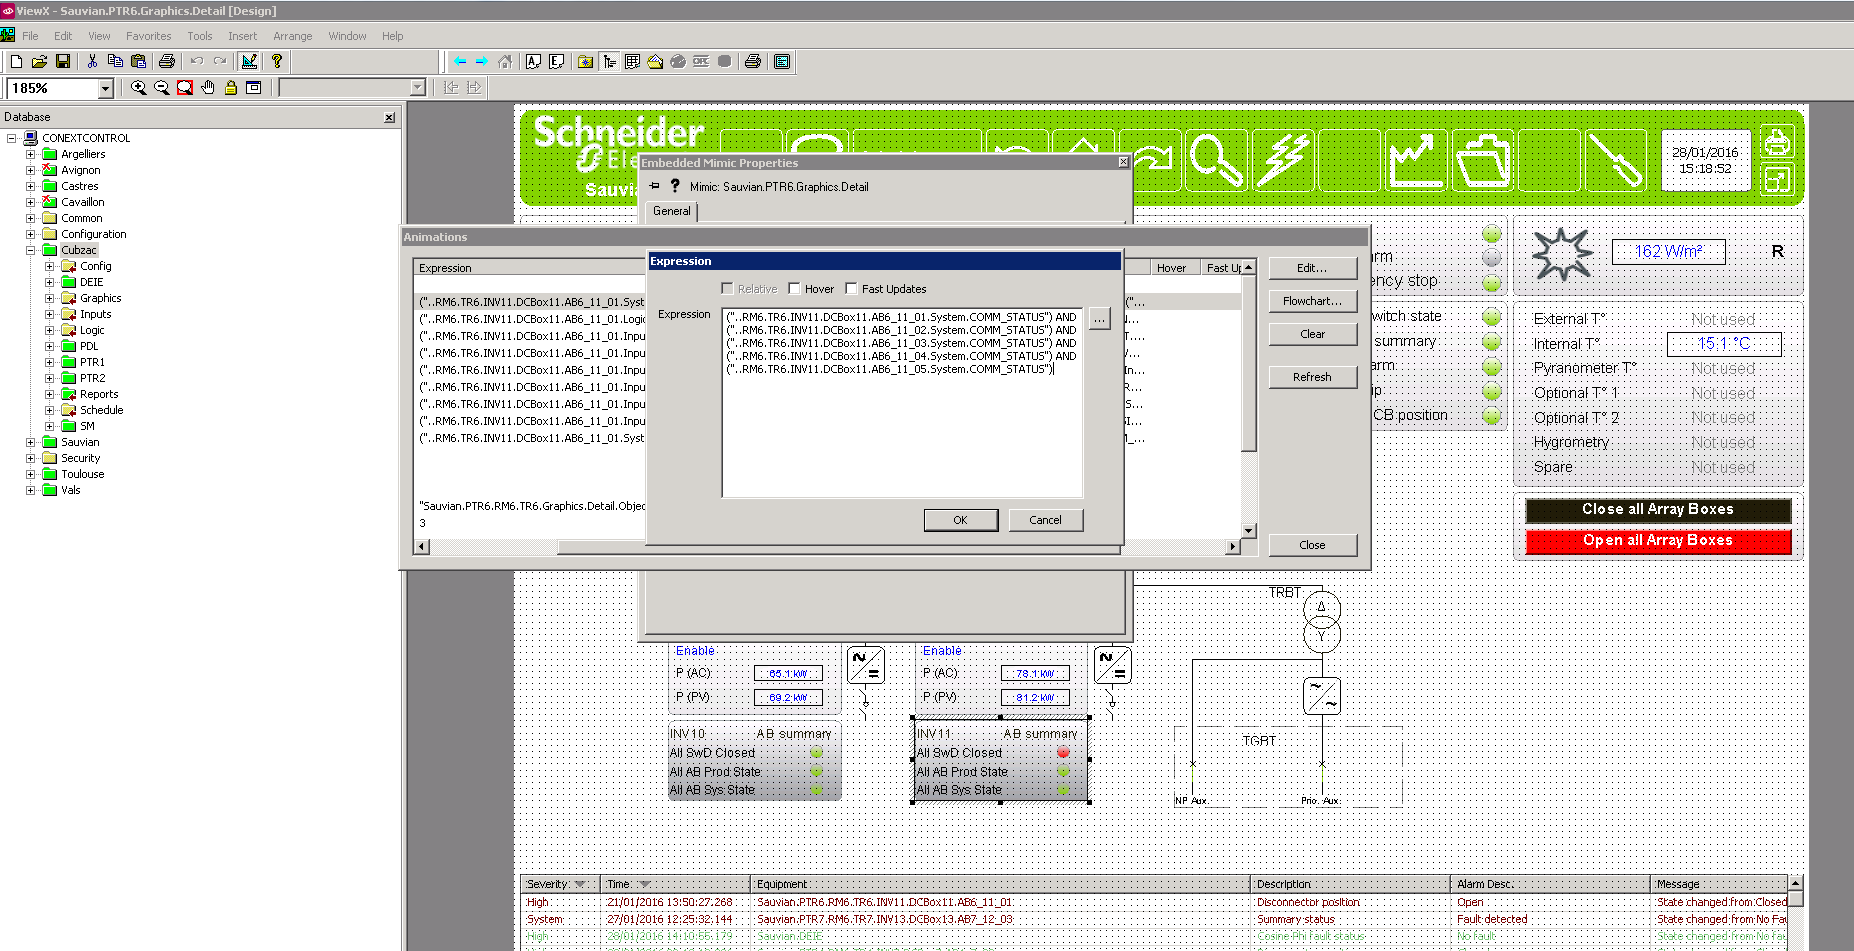Click the red Open all Array Boxes button
The image size is (1854, 951).
[x=1657, y=541]
